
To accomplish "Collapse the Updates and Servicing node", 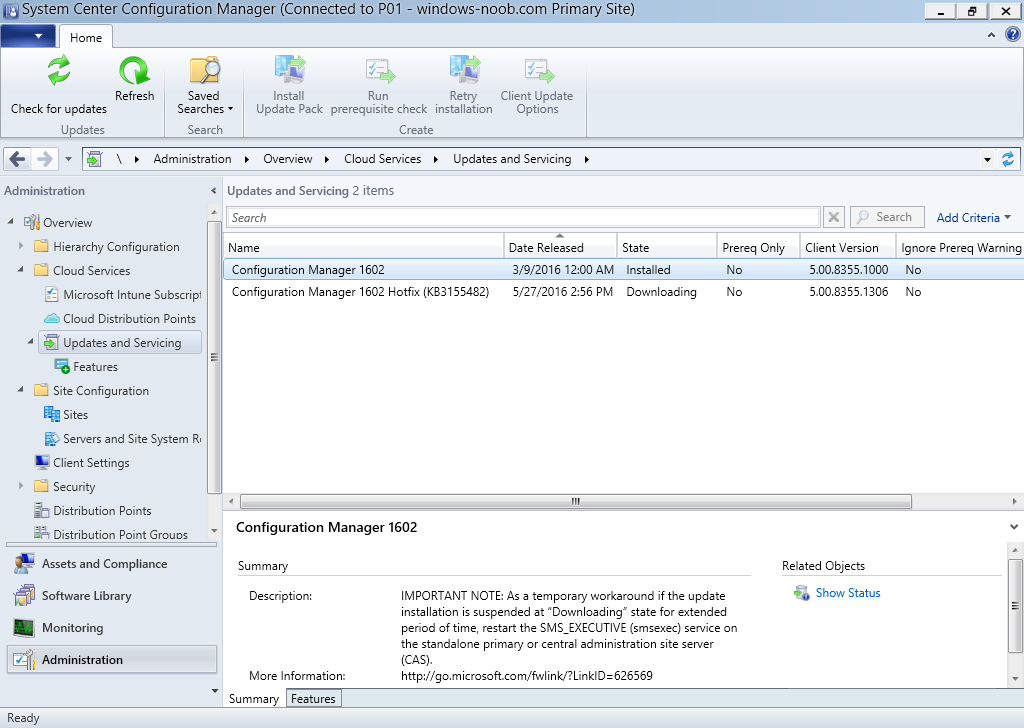I will pyautogui.click(x=31, y=342).
